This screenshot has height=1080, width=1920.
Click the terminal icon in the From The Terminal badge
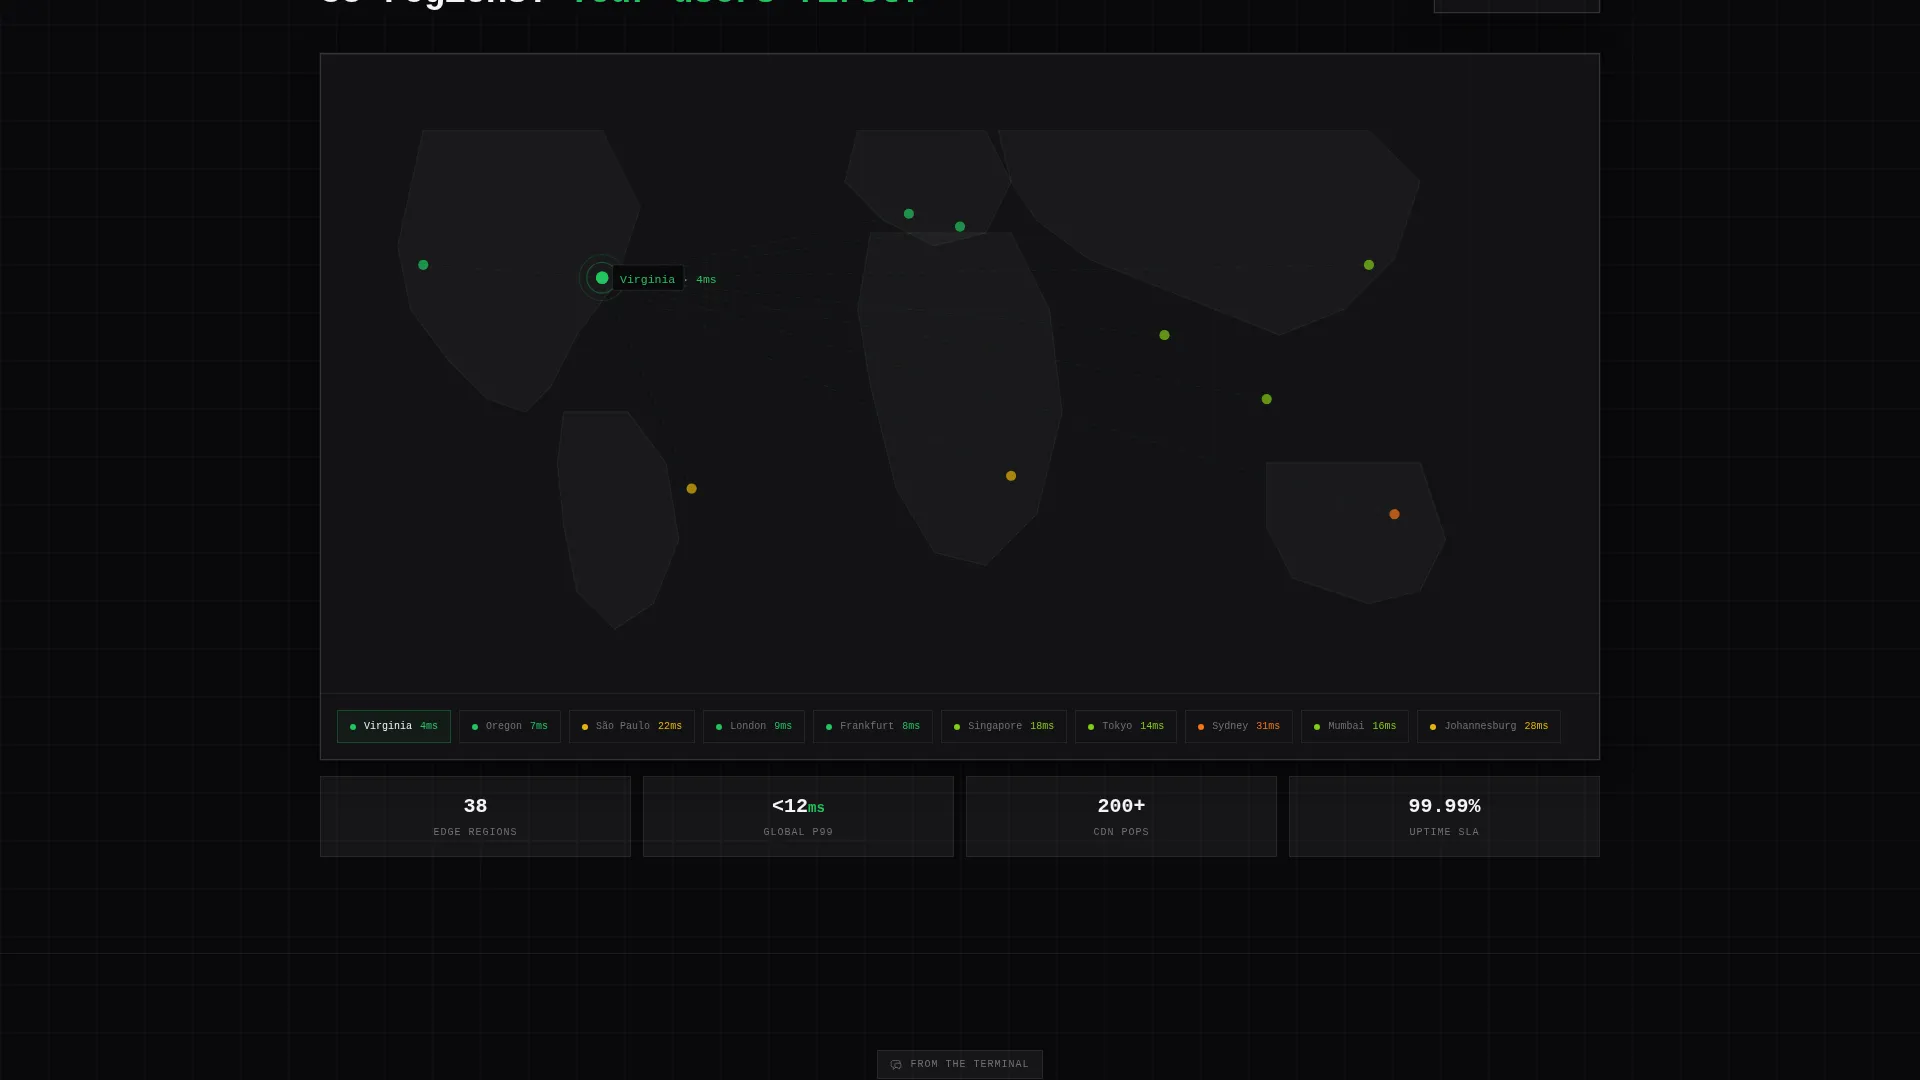point(896,1065)
